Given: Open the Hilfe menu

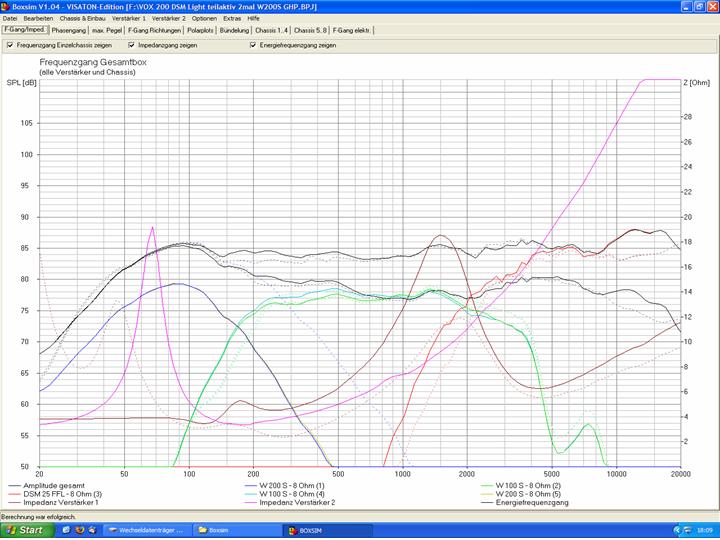Looking at the screenshot, I should (x=256, y=18).
